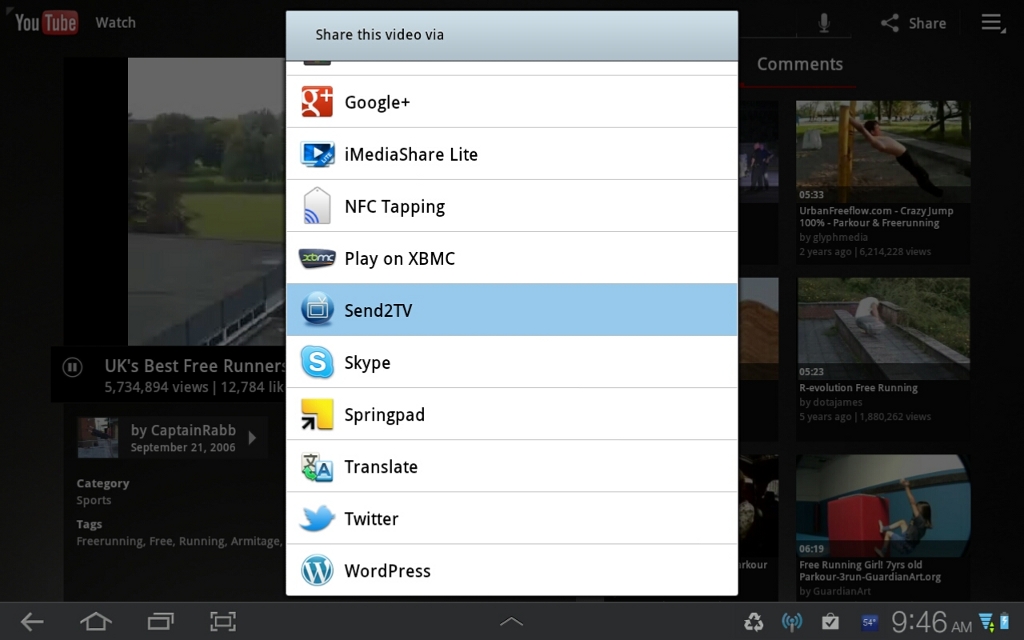Open UrbanFreeflow Crazy Jump video thumbnail
Viewport: 1024px width, 640px height.
click(883, 152)
